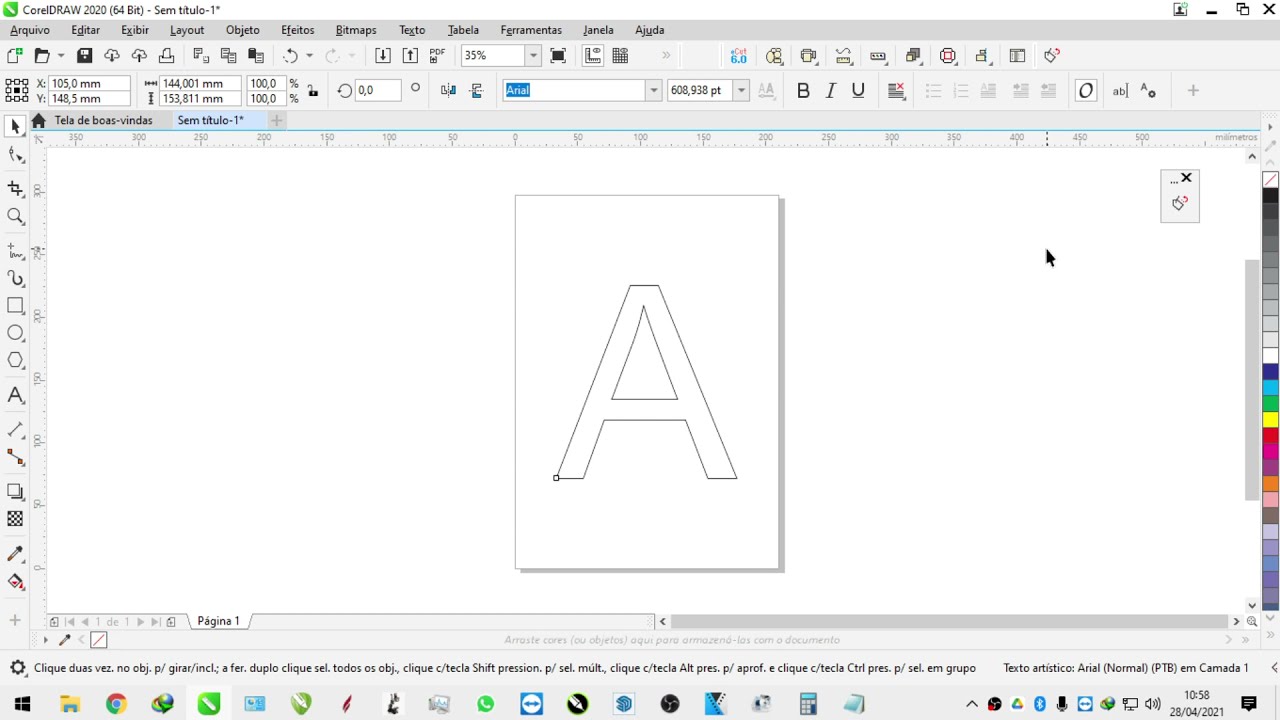Save the document with the floppy icon
The height and width of the screenshot is (720, 1280).
[85, 56]
